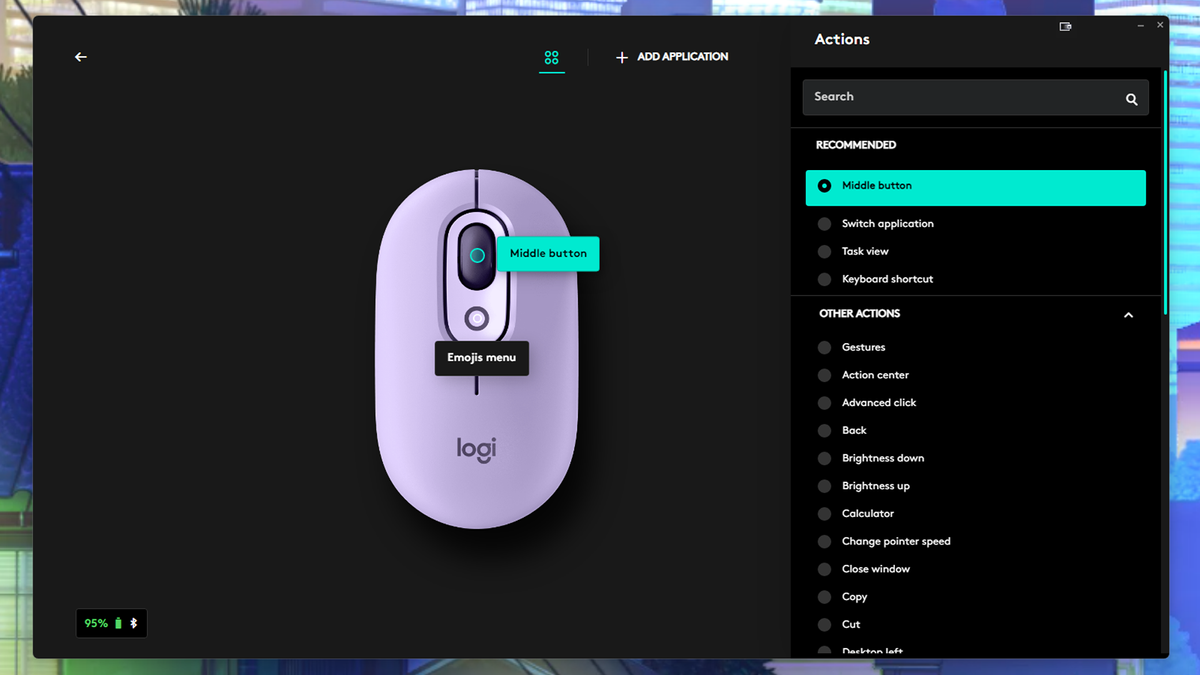Select the Calculator action
Screen dimensions: 1200x675
[x=866, y=513]
